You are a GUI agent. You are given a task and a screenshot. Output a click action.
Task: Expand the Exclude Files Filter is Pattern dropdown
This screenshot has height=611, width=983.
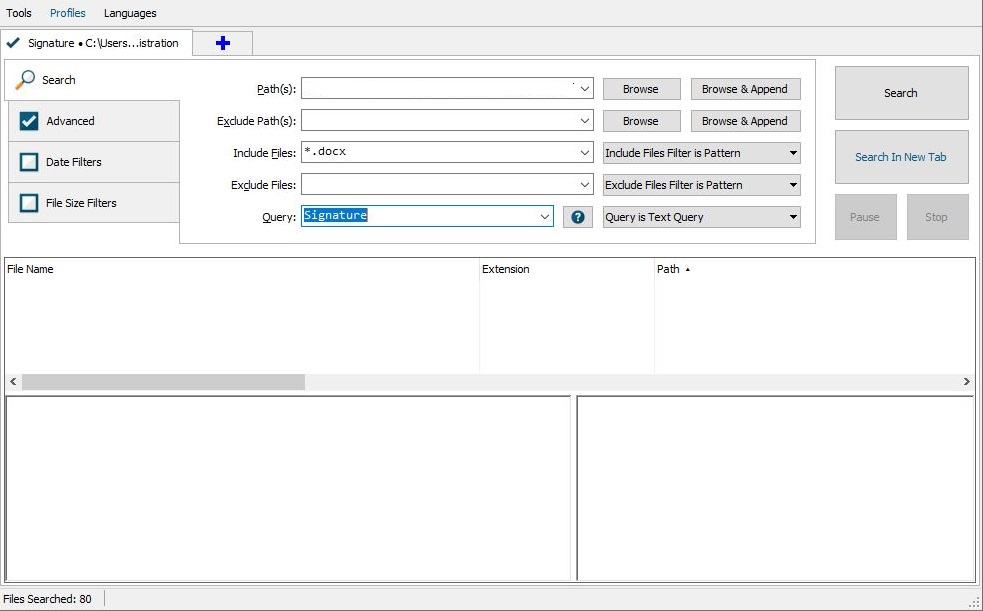click(x=701, y=185)
